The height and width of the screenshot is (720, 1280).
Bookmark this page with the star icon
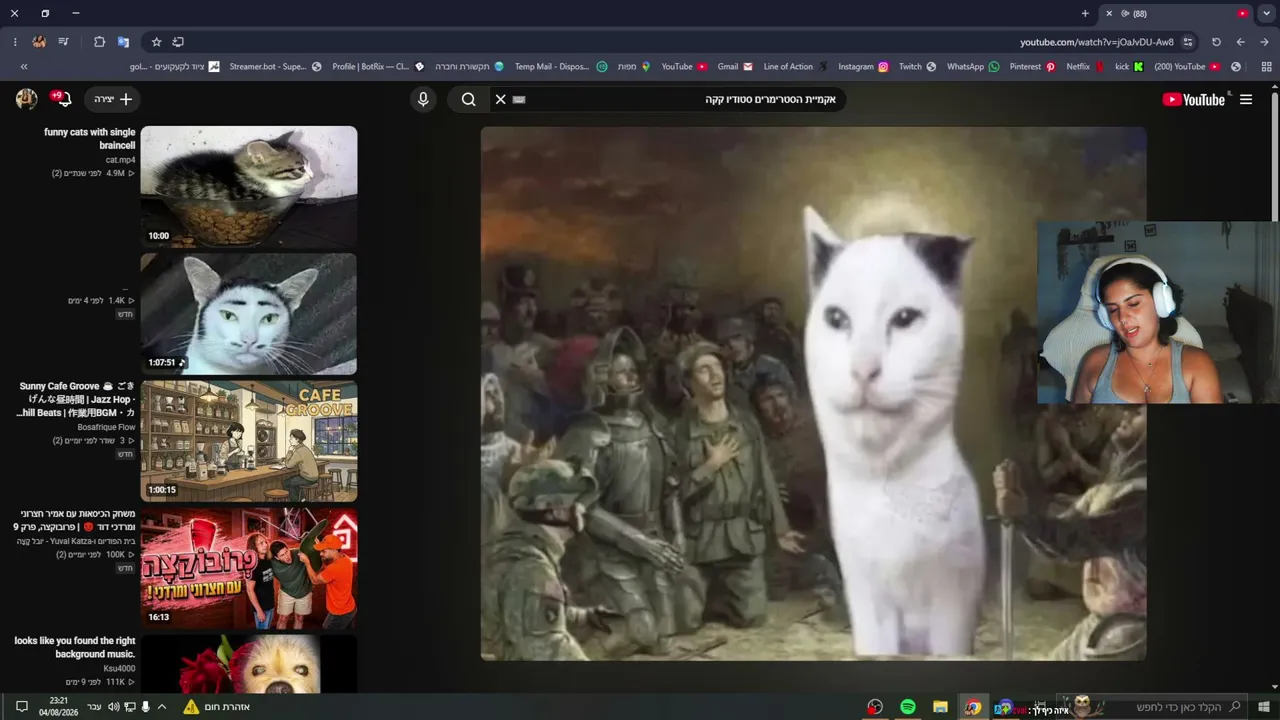pyautogui.click(x=156, y=42)
